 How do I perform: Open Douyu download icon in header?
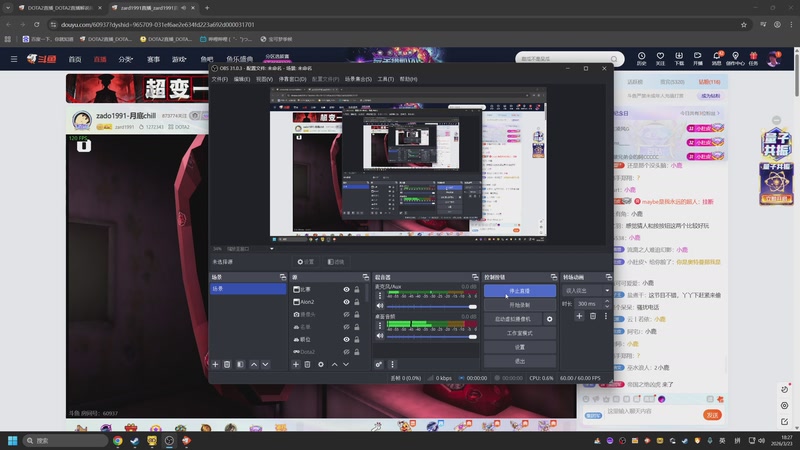[679, 58]
